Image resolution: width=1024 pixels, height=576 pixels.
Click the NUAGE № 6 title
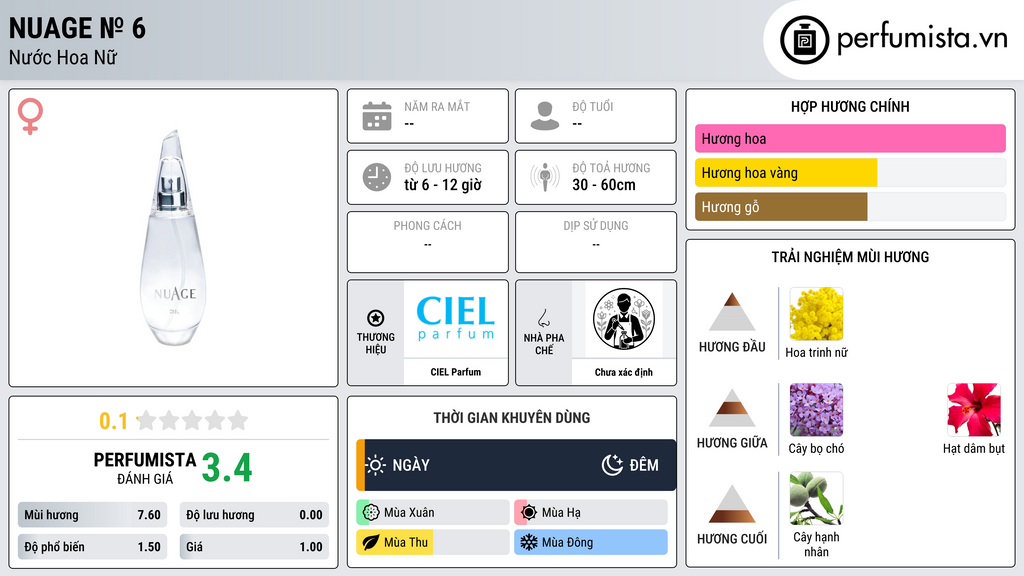[77, 28]
